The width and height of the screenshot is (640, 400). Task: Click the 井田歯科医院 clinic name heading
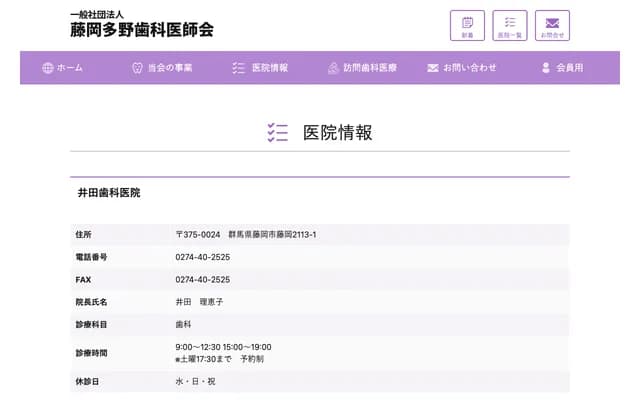[109, 192]
